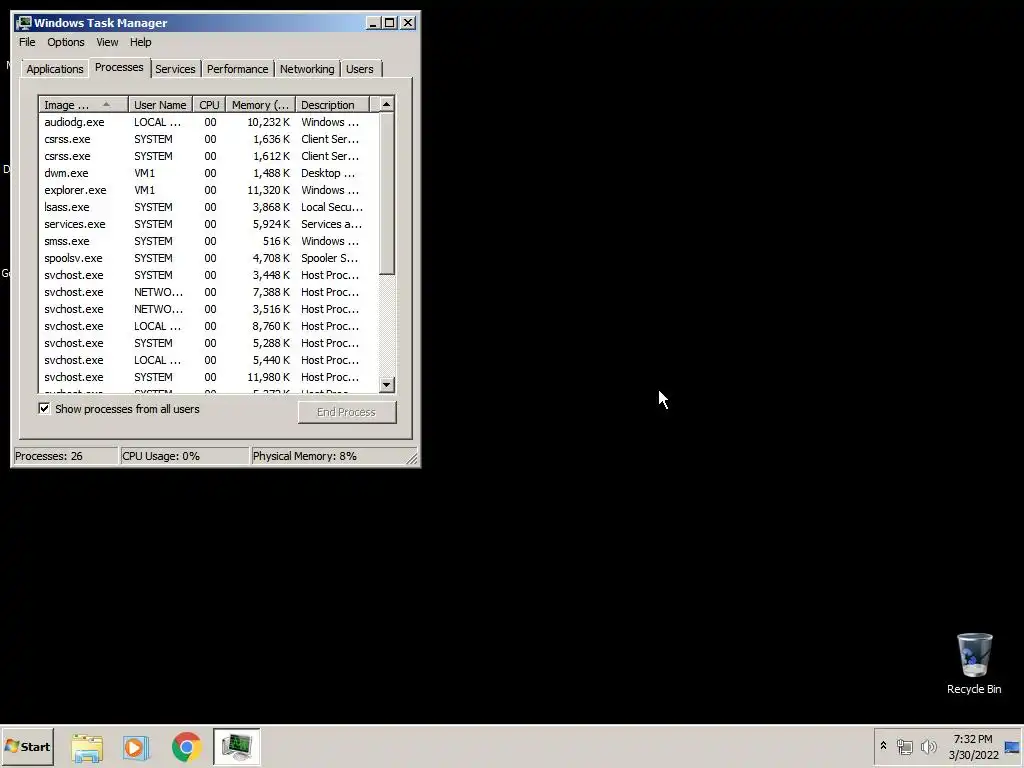Uncheck Show processes from all users
Screen dimensions: 1024x768
[x=44, y=409]
